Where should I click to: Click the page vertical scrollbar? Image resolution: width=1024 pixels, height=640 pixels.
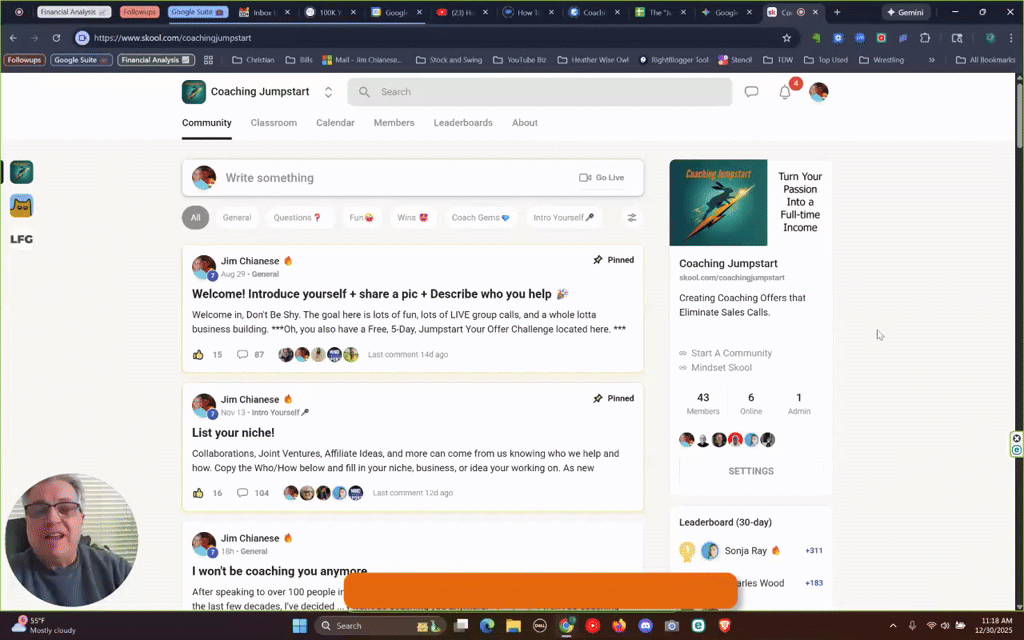(x=1019, y=114)
